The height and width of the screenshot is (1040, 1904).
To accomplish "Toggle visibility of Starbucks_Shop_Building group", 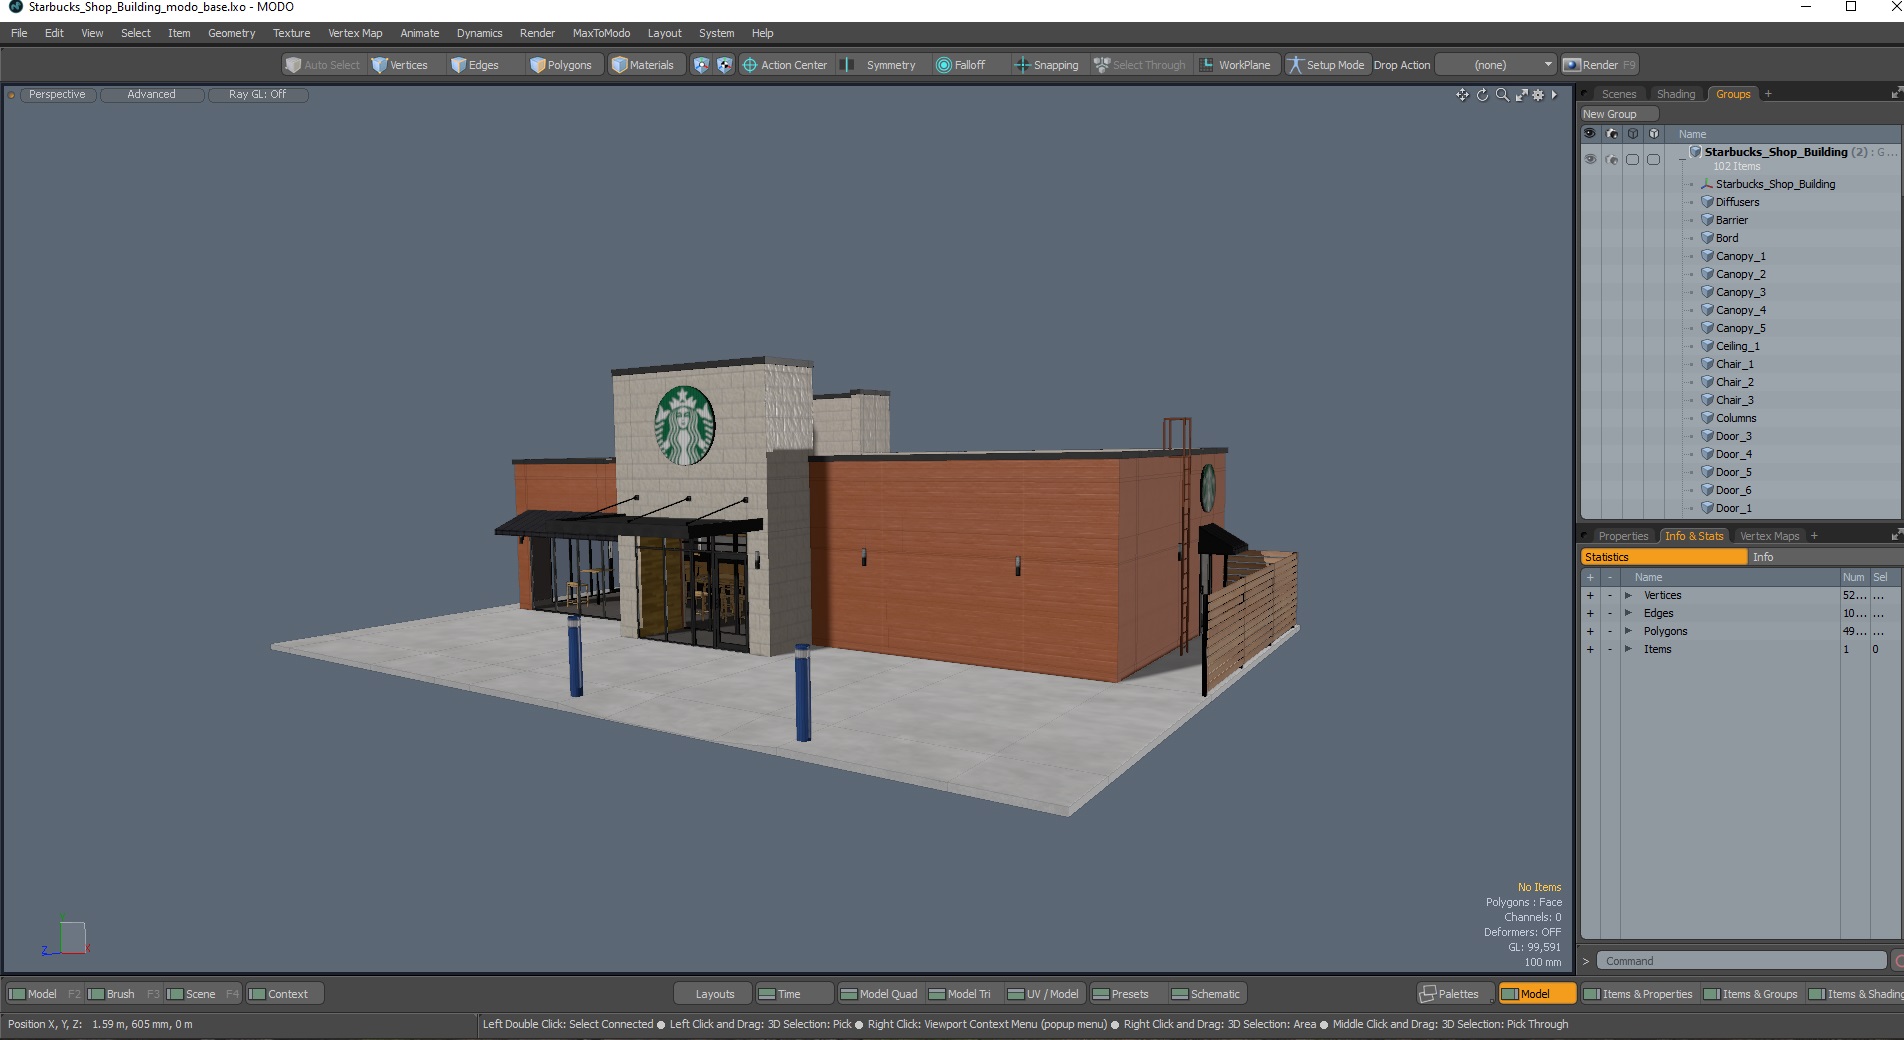I will pyautogui.click(x=1589, y=159).
